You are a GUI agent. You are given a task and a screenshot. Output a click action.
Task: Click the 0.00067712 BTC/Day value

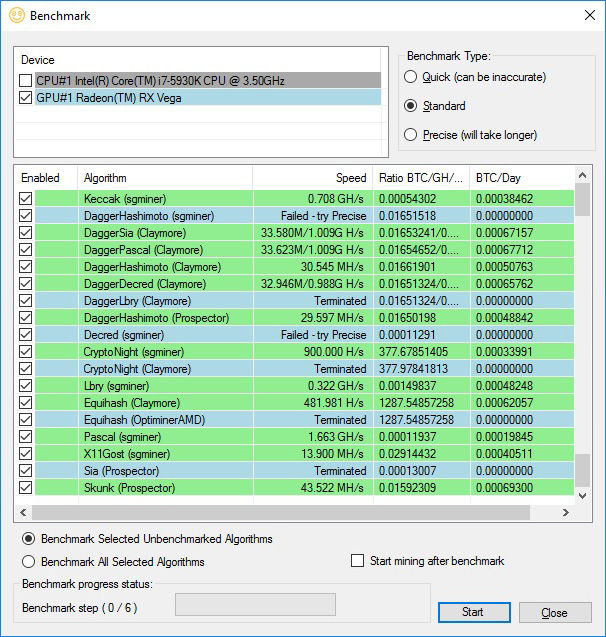pyautogui.click(x=504, y=249)
